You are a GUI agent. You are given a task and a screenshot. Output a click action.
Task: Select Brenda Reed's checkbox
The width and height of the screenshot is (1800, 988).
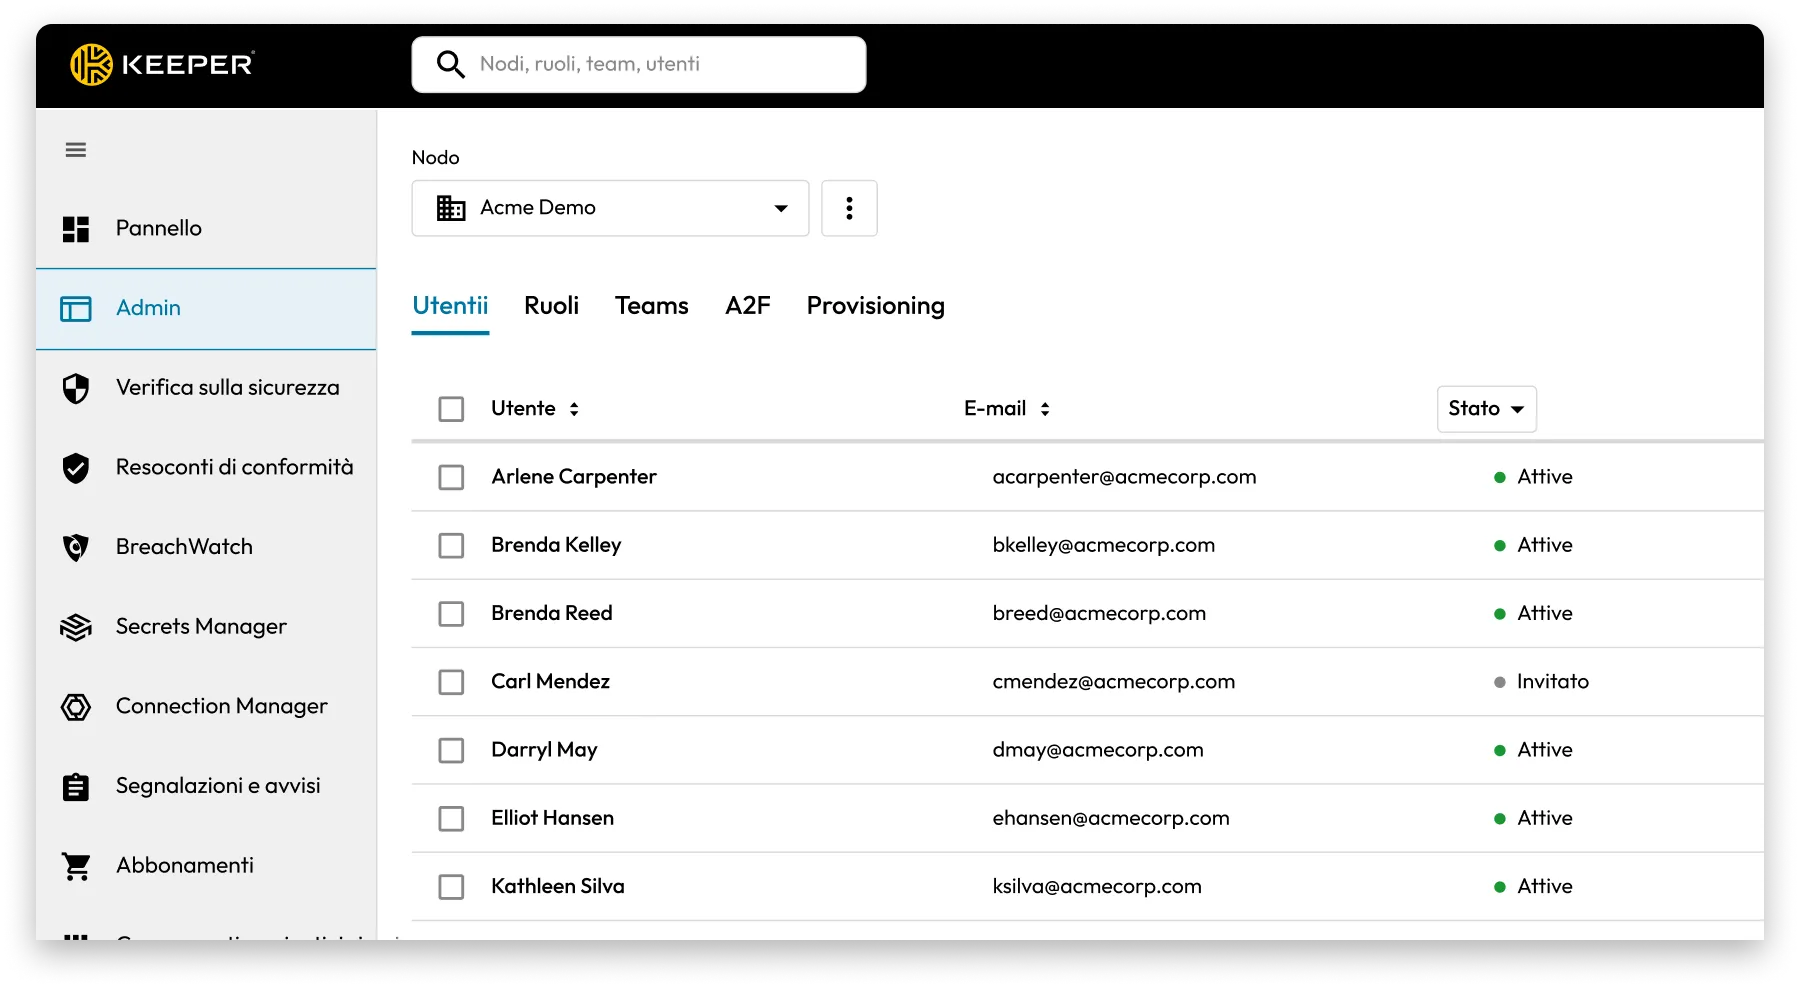point(451,613)
